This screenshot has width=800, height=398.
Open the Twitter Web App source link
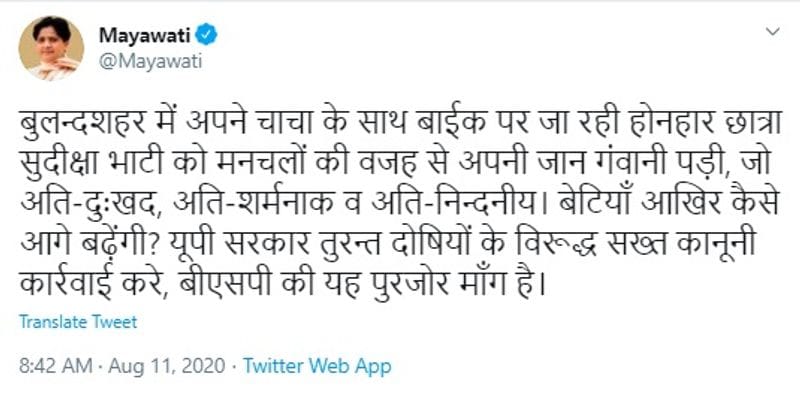pyautogui.click(x=317, y=366)
